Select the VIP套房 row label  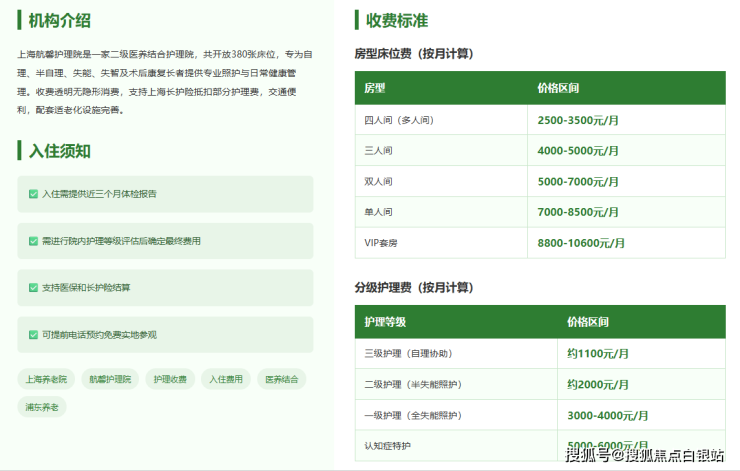[x=381, y=243]
